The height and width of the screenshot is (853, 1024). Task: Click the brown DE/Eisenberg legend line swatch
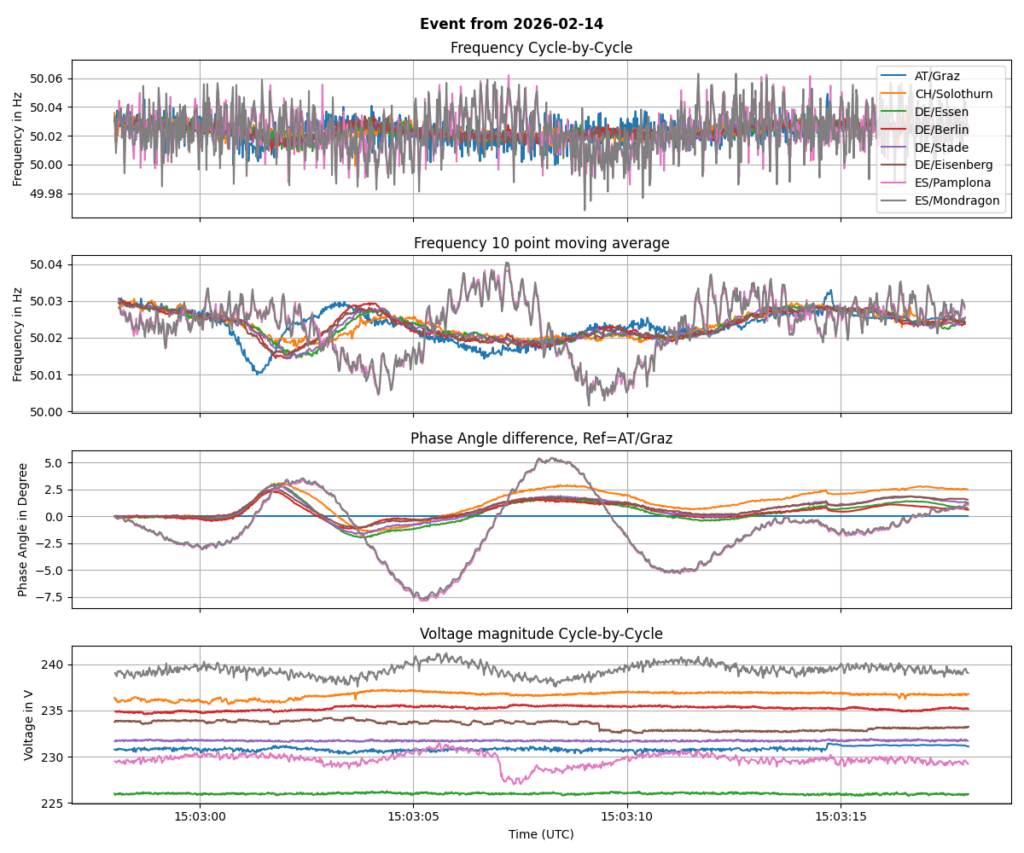point(894,165)
